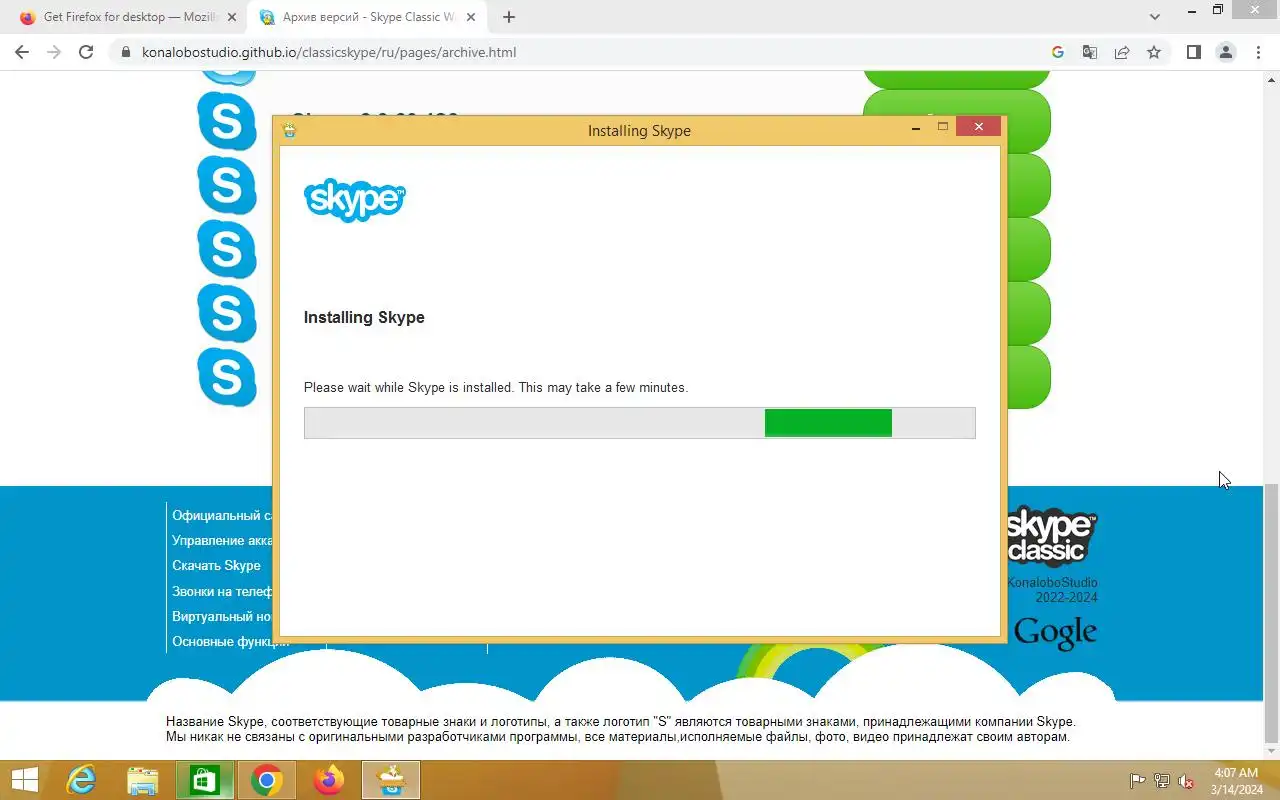This screenshot has width=1280, height=800.
Task: Open the Звонки на телеф... footer link
Action: coord(222,591)
